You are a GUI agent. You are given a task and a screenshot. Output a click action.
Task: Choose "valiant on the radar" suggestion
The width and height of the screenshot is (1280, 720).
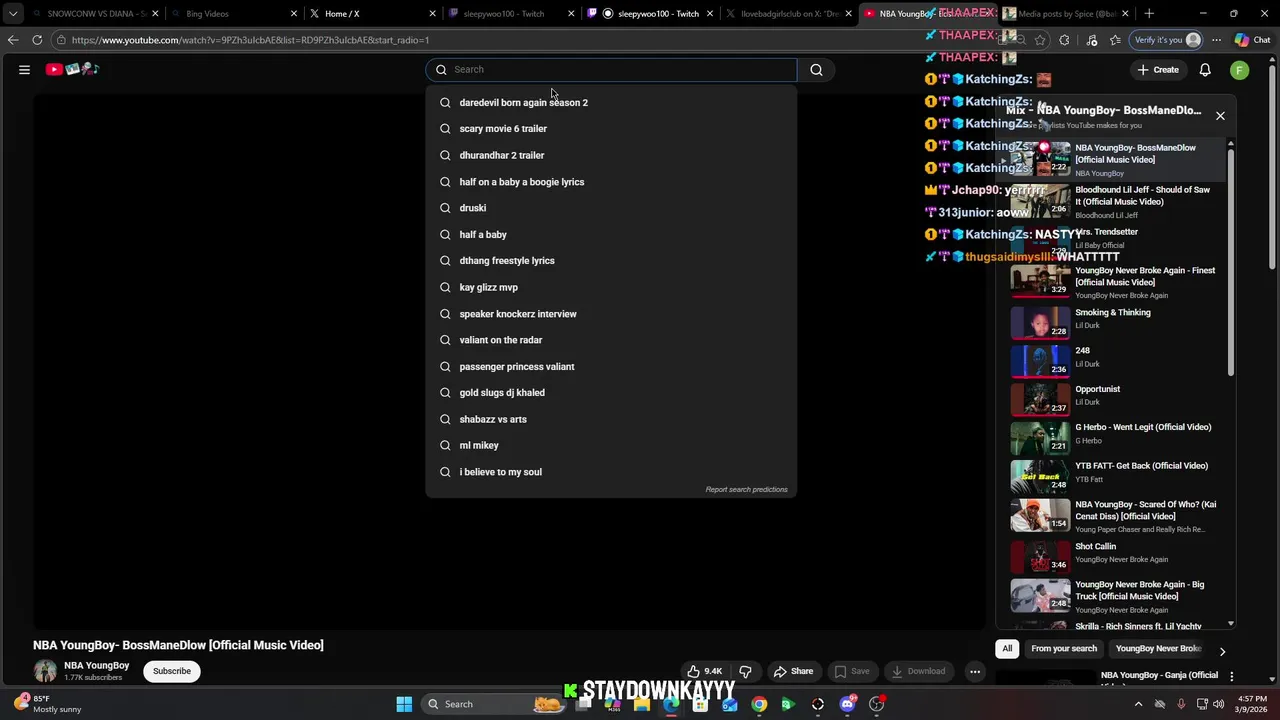(611, 340)
